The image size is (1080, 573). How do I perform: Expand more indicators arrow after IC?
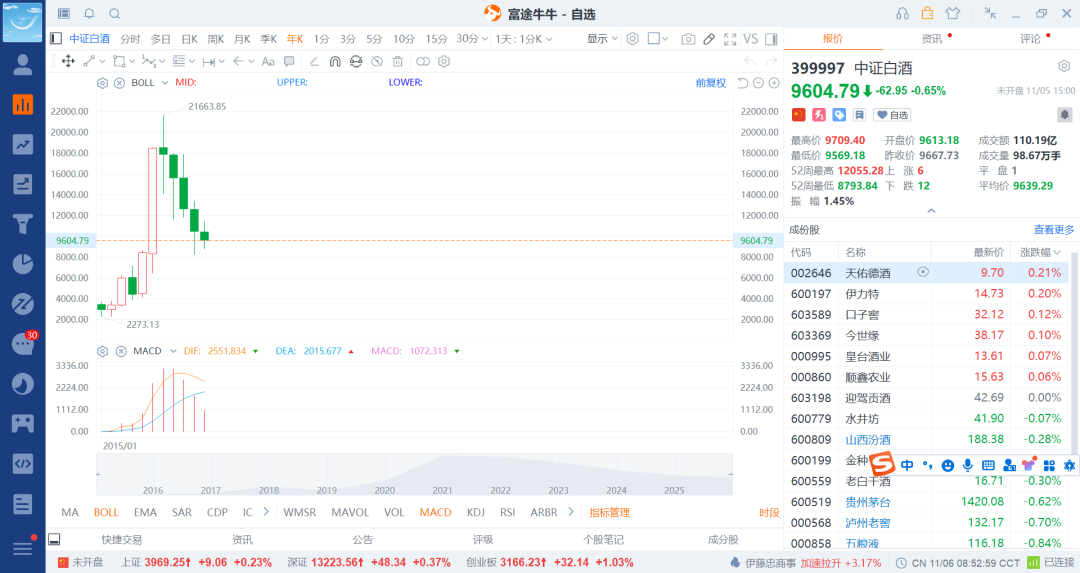pos(266,512)
